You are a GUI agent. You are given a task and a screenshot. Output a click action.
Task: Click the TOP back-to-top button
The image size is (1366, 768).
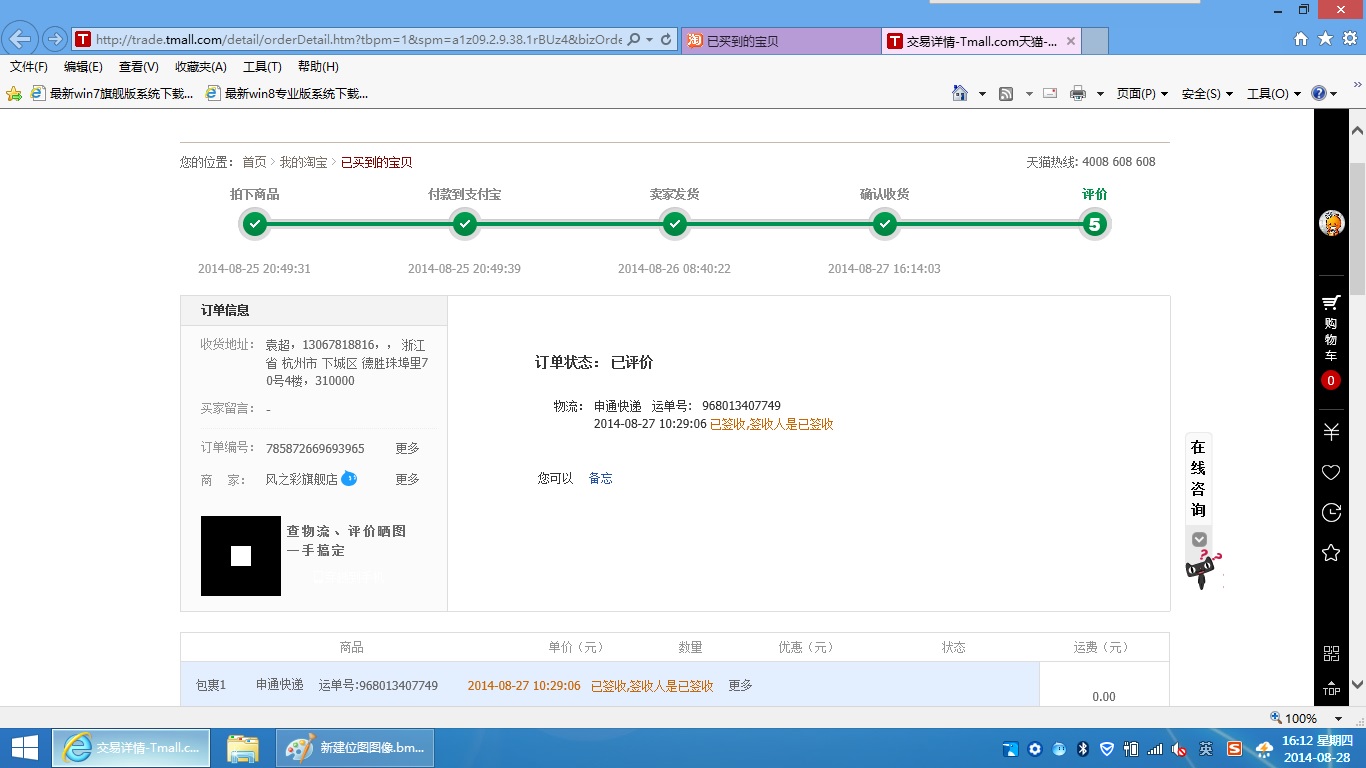1331,688
